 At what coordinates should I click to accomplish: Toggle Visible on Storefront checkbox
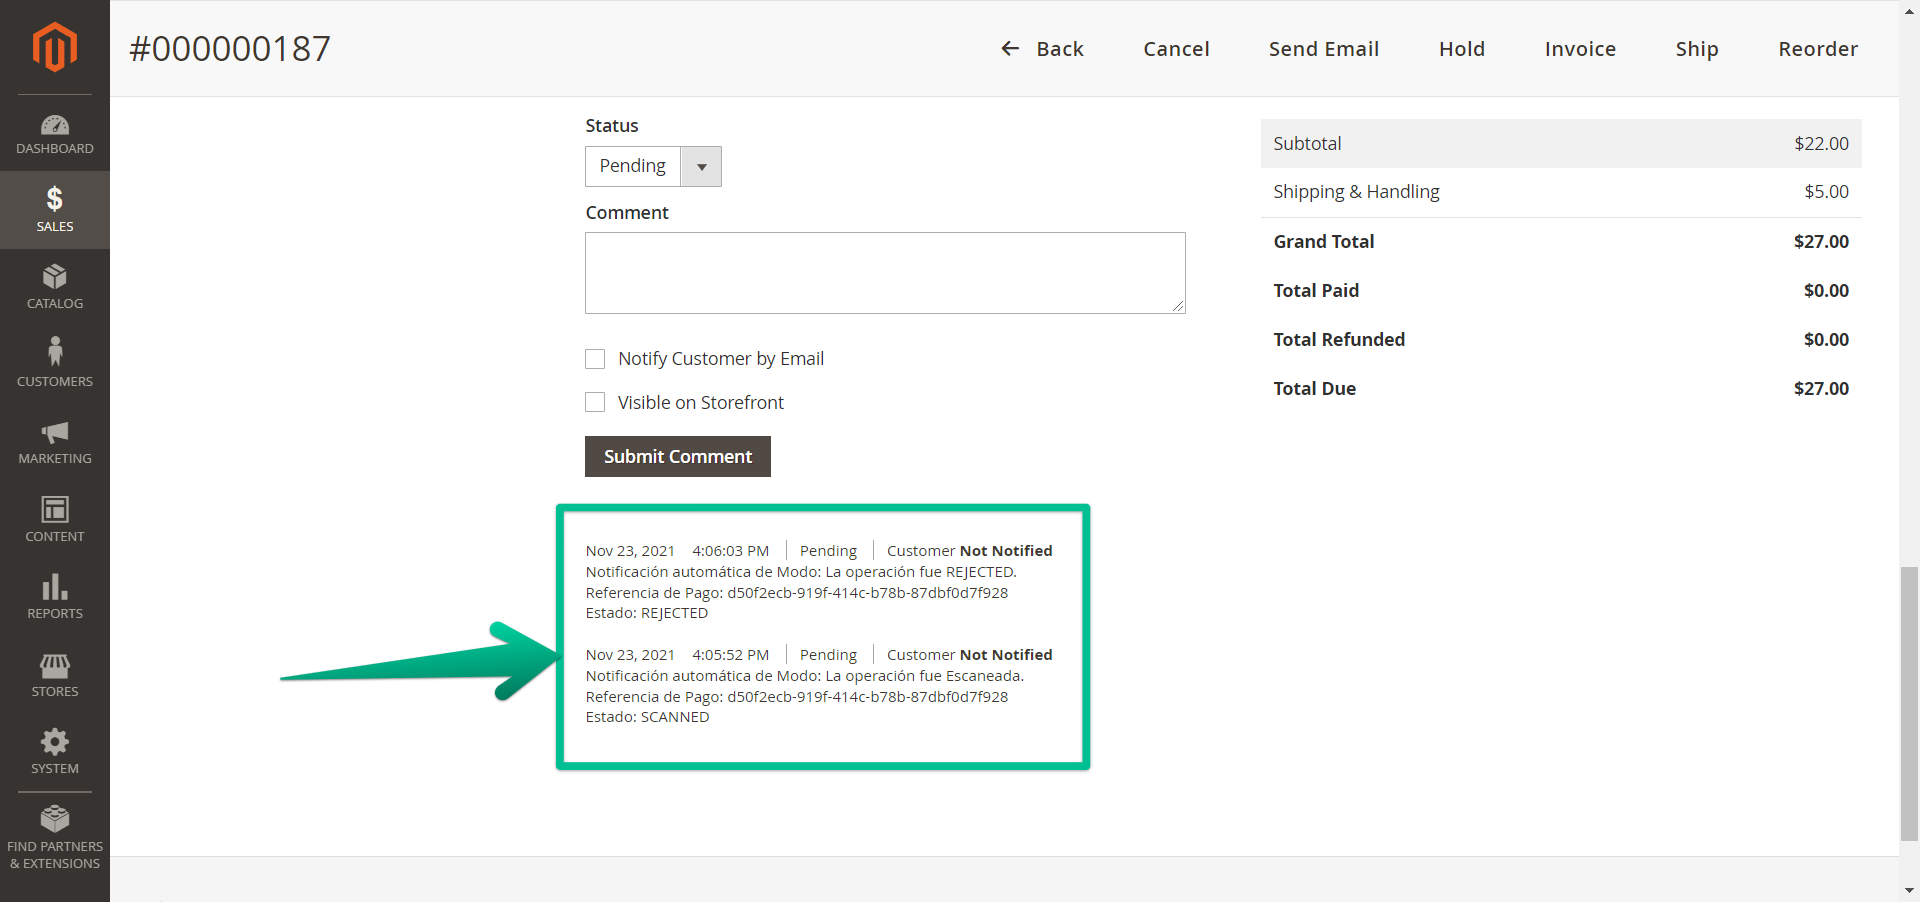pyautogui.click(x=595, y=402)
